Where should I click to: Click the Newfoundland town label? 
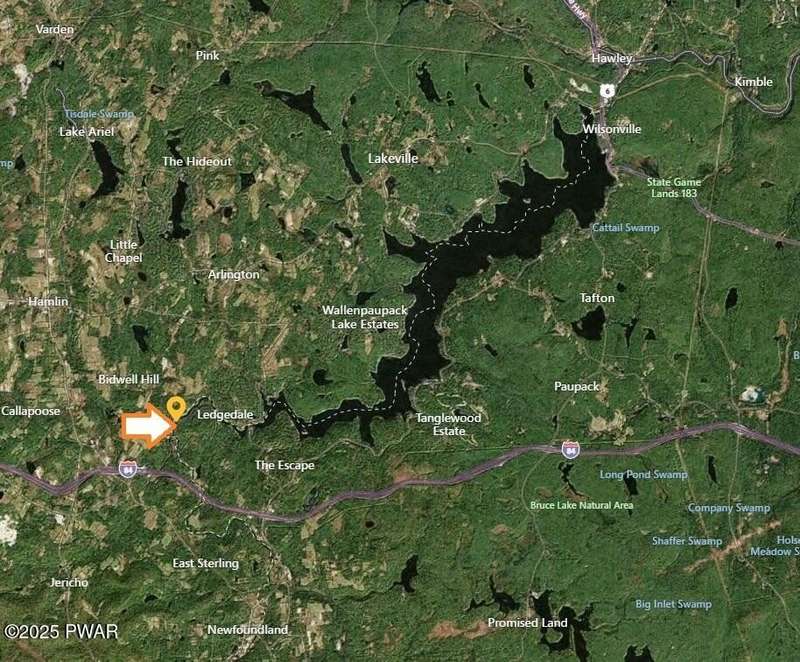pos(247,630)
